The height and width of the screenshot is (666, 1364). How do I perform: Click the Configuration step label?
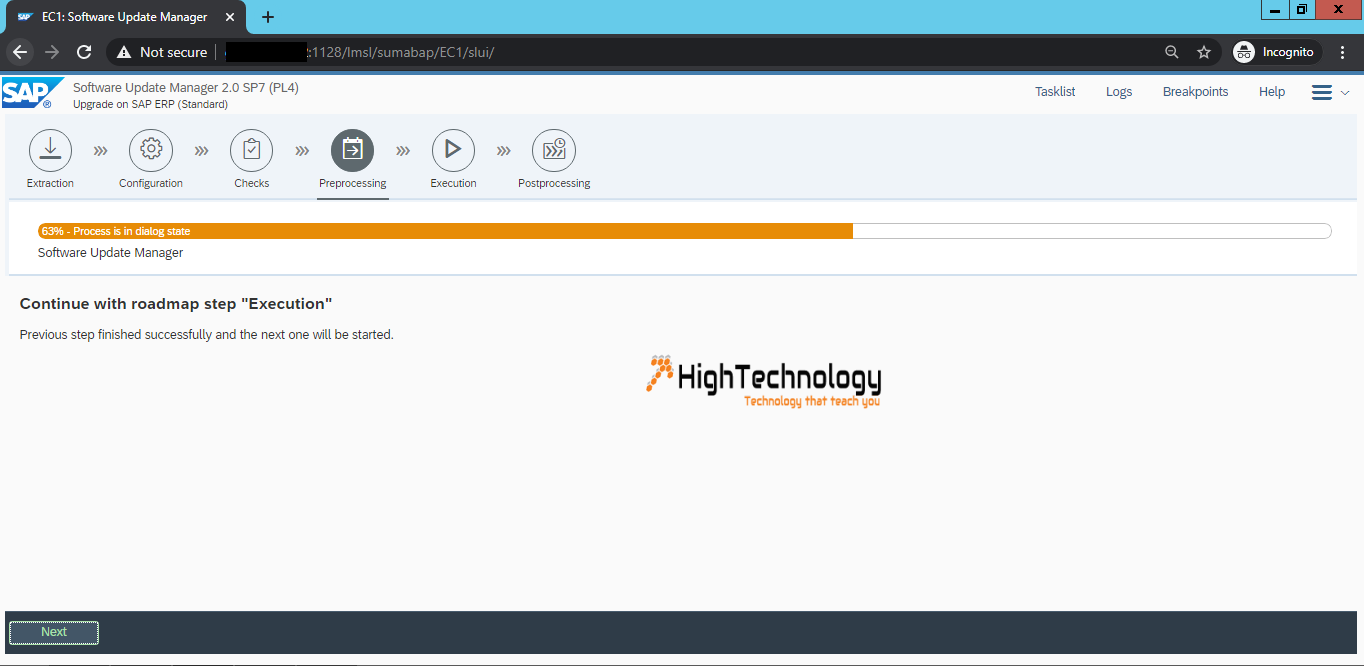point(151,183)
